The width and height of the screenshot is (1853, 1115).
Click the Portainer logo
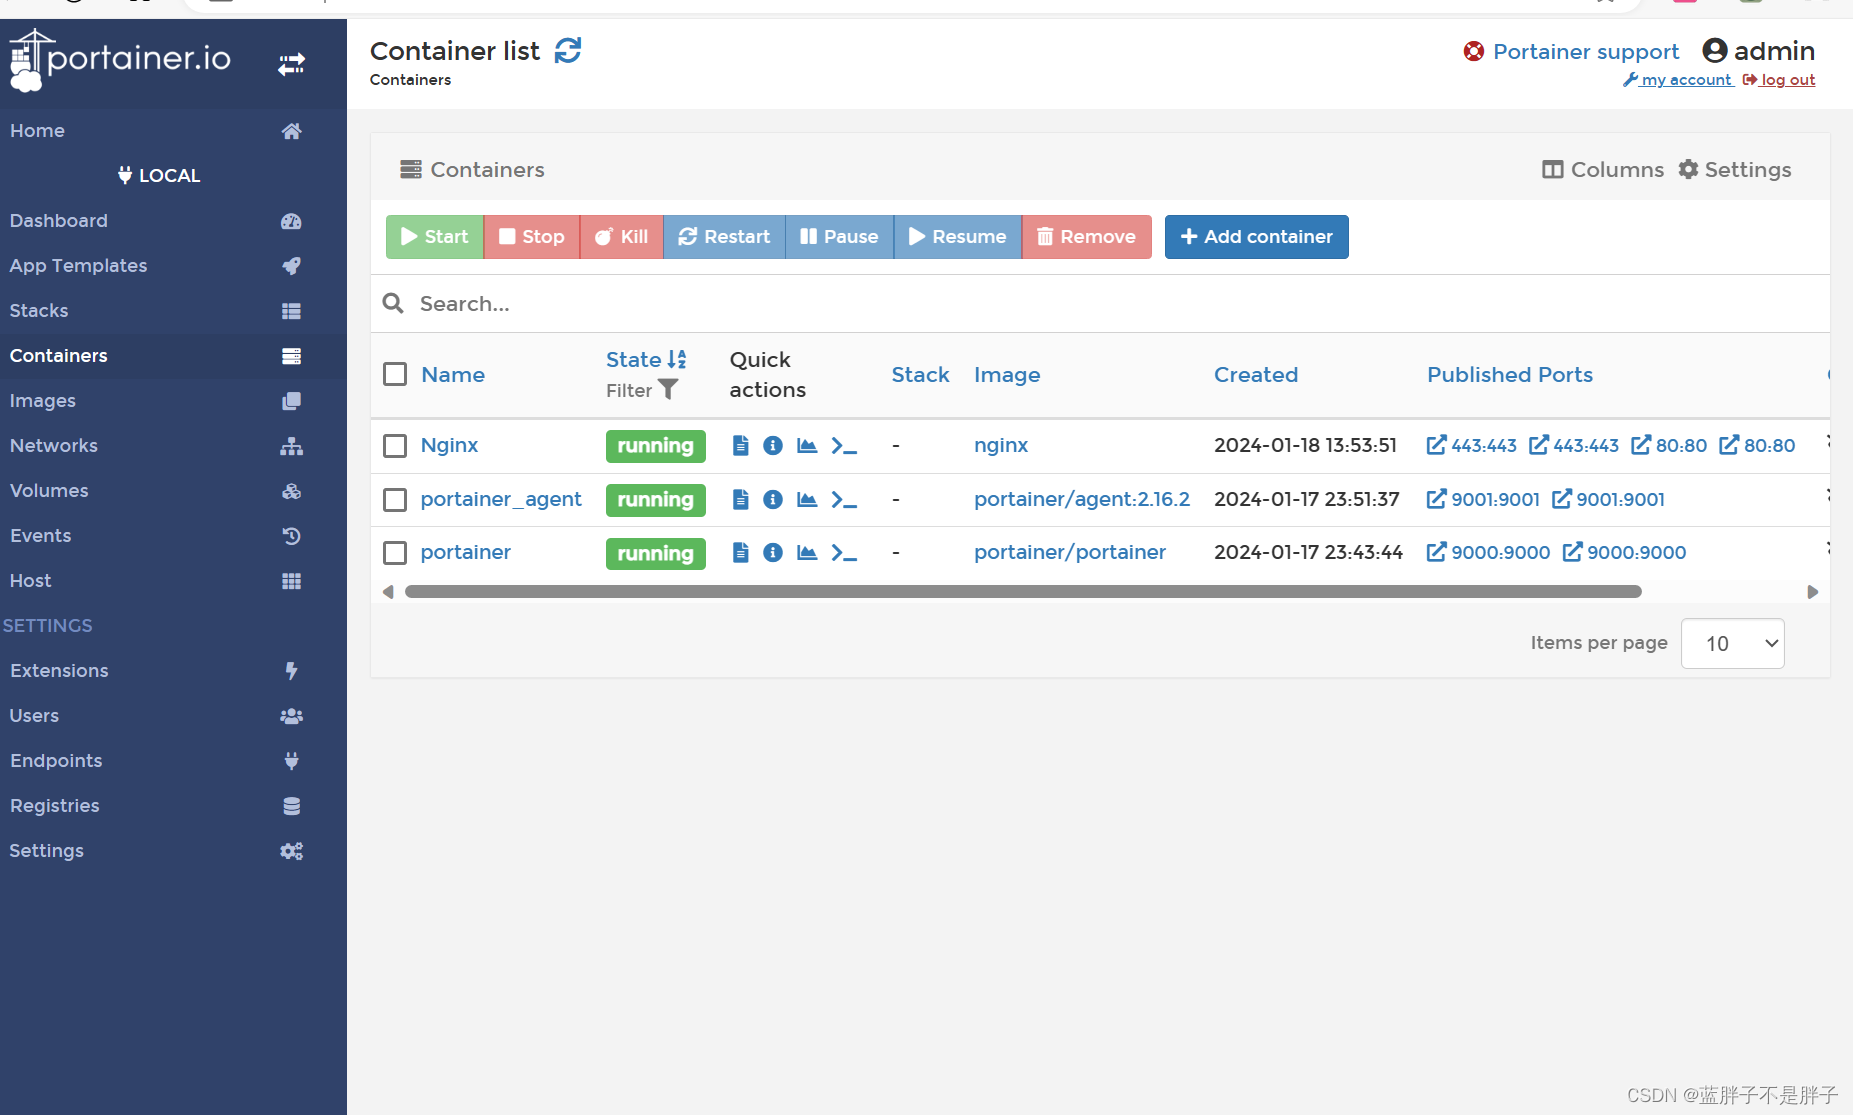120,60
